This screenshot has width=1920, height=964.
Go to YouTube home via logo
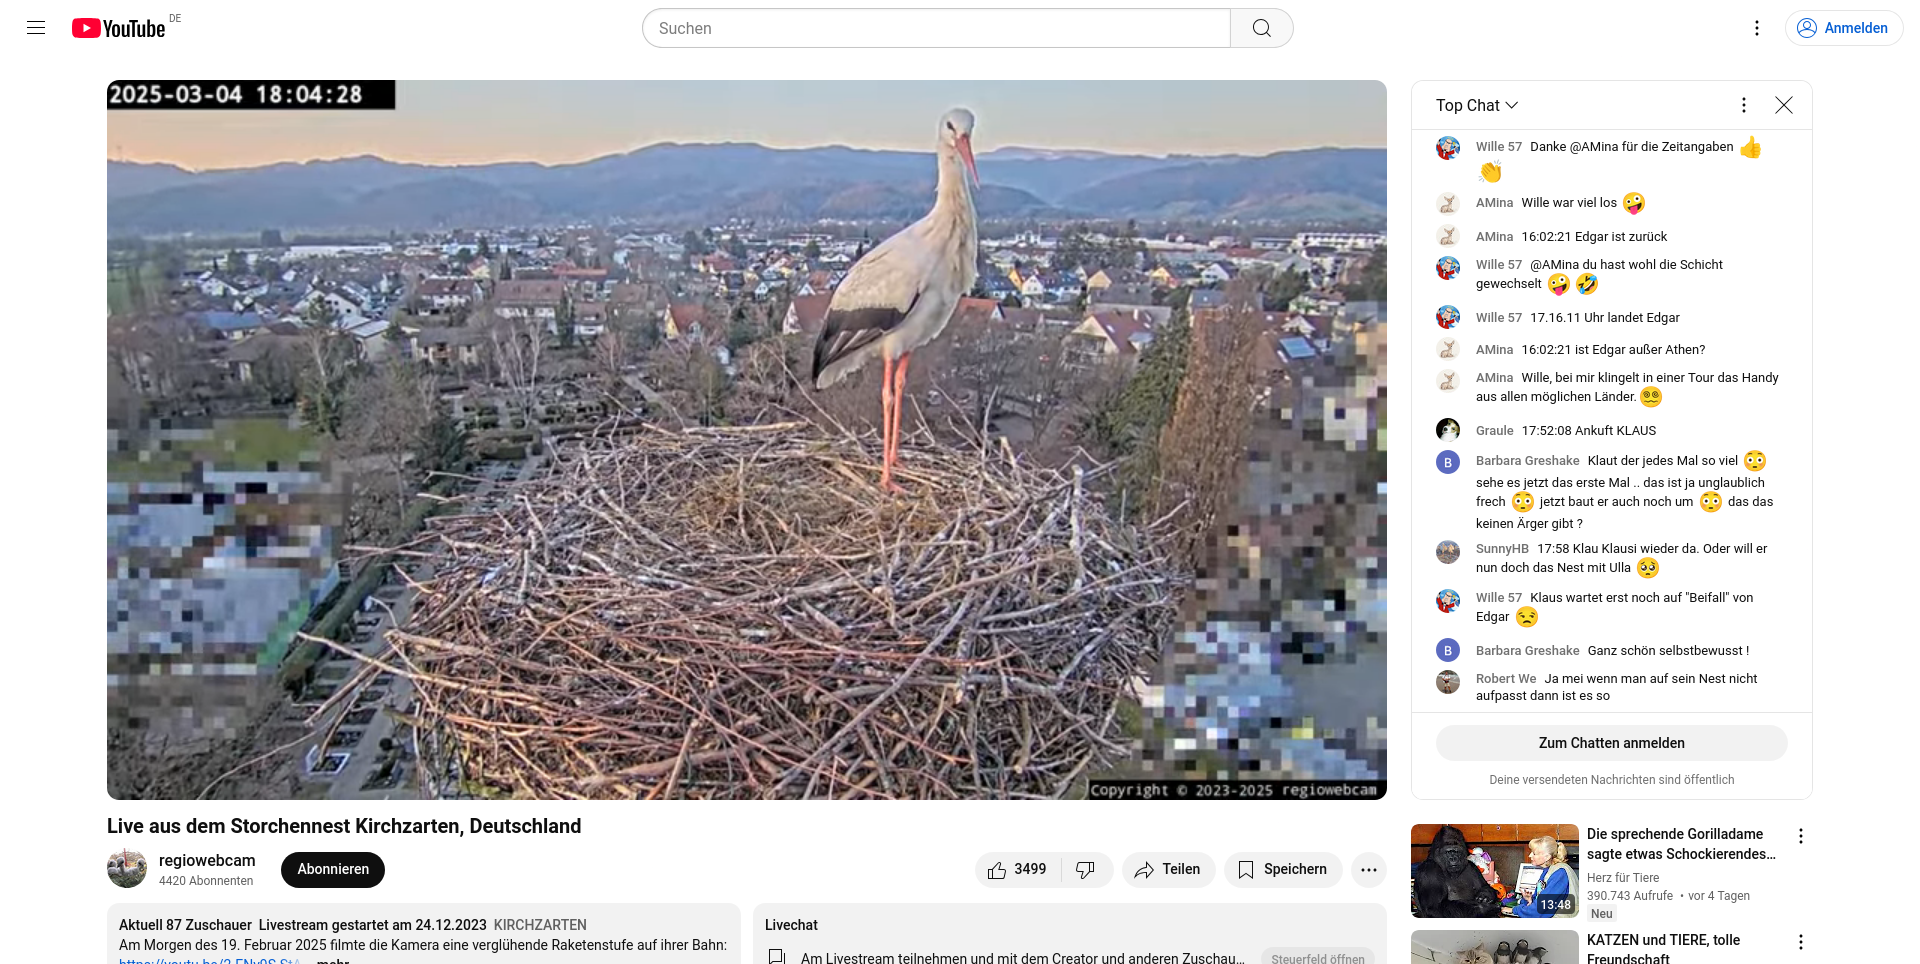[x=119, y=28]
